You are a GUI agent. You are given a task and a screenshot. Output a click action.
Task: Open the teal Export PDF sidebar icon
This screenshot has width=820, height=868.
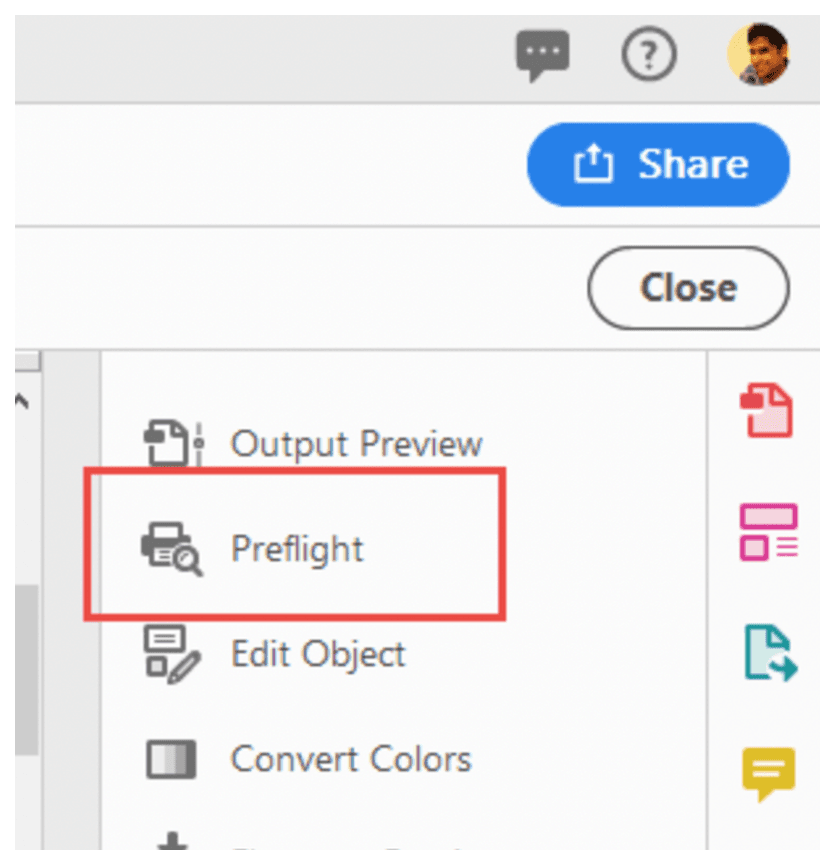pos(771,653)
